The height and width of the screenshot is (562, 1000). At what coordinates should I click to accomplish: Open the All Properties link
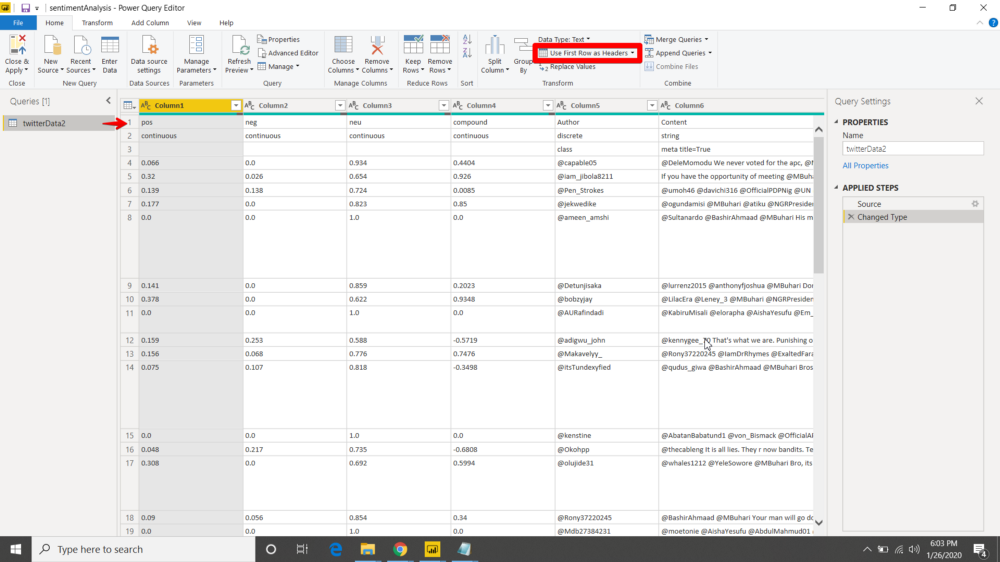865,166
